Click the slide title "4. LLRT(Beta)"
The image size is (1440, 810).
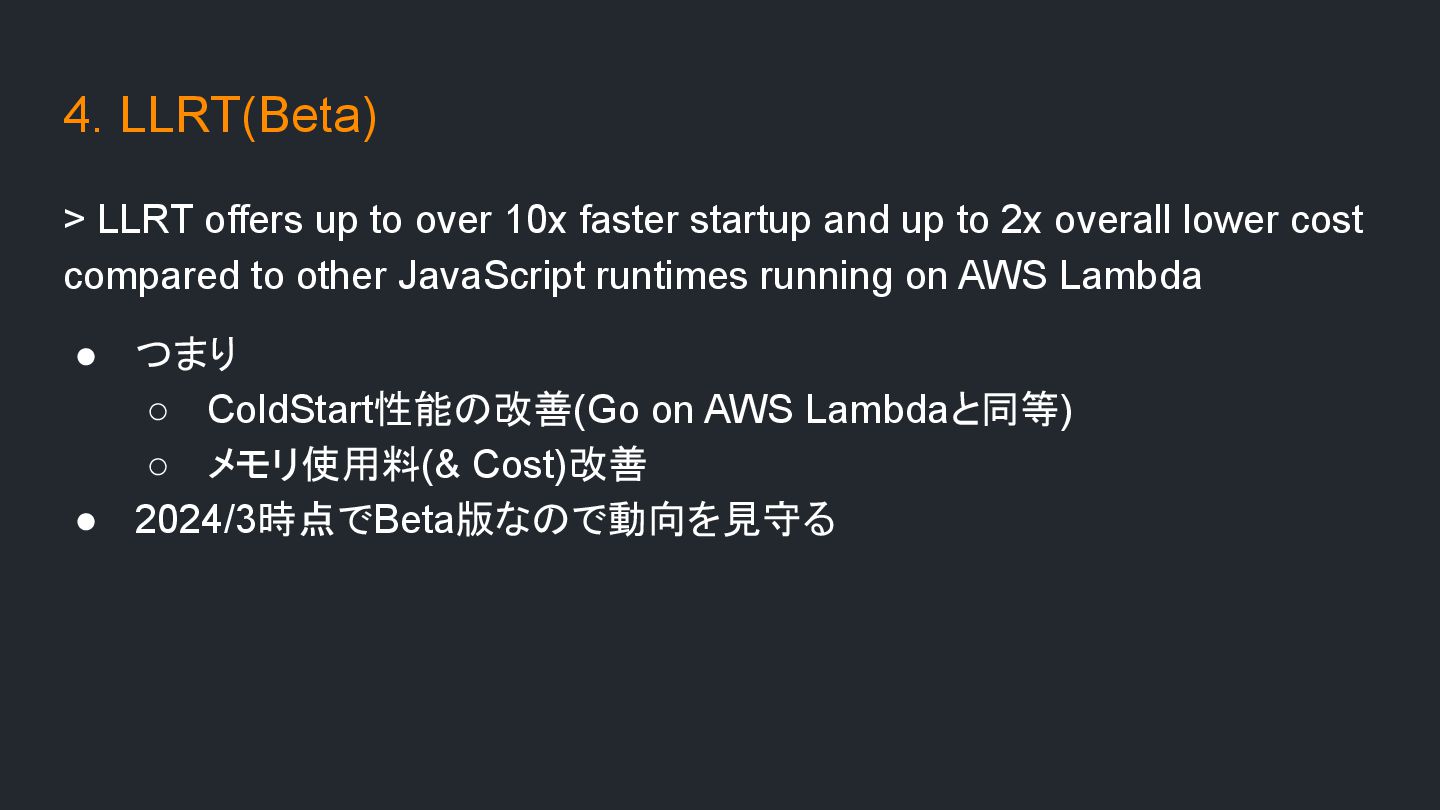tap(220, 116)
